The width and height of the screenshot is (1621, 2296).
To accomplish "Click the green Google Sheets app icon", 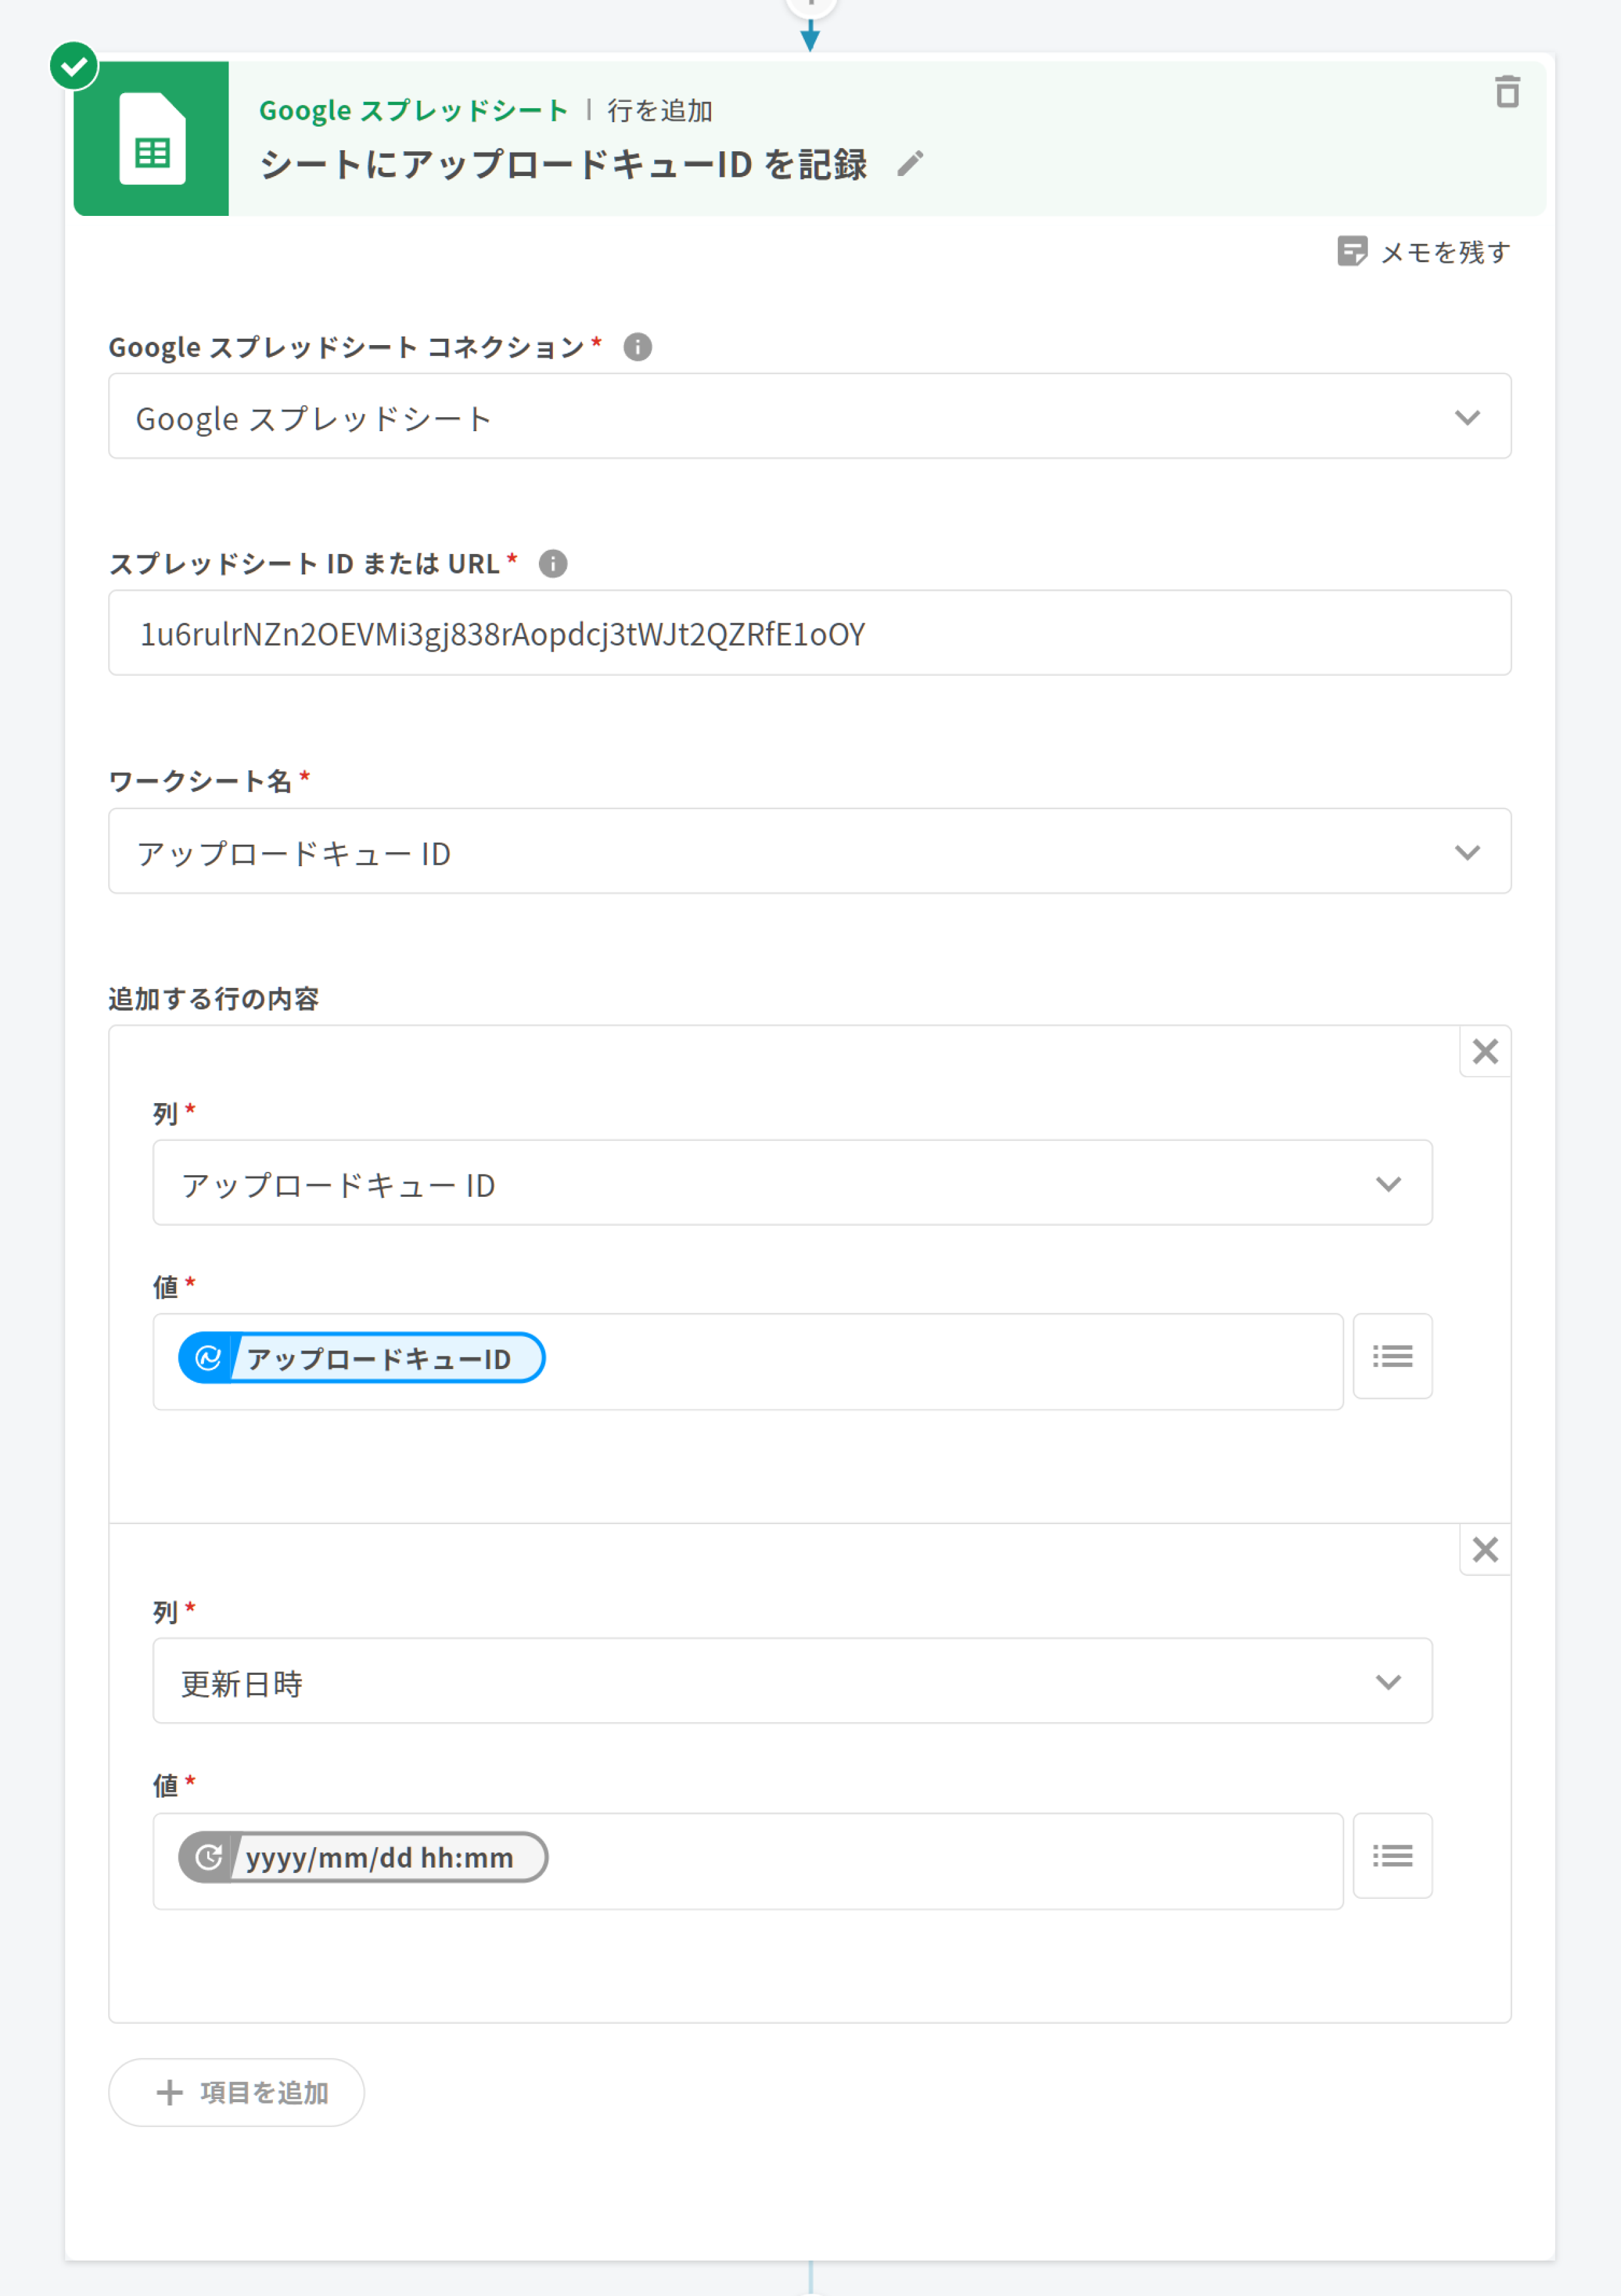I will (152, 139).
